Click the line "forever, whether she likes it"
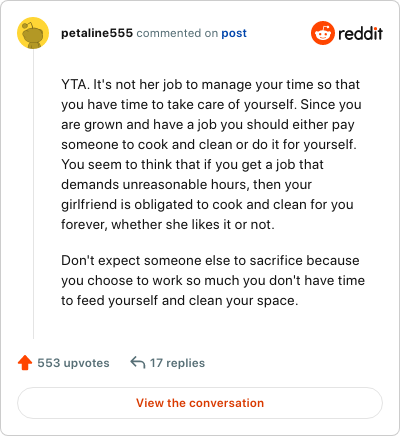Image resolution: width=400 pixels, height=436 pixels. 168,224
